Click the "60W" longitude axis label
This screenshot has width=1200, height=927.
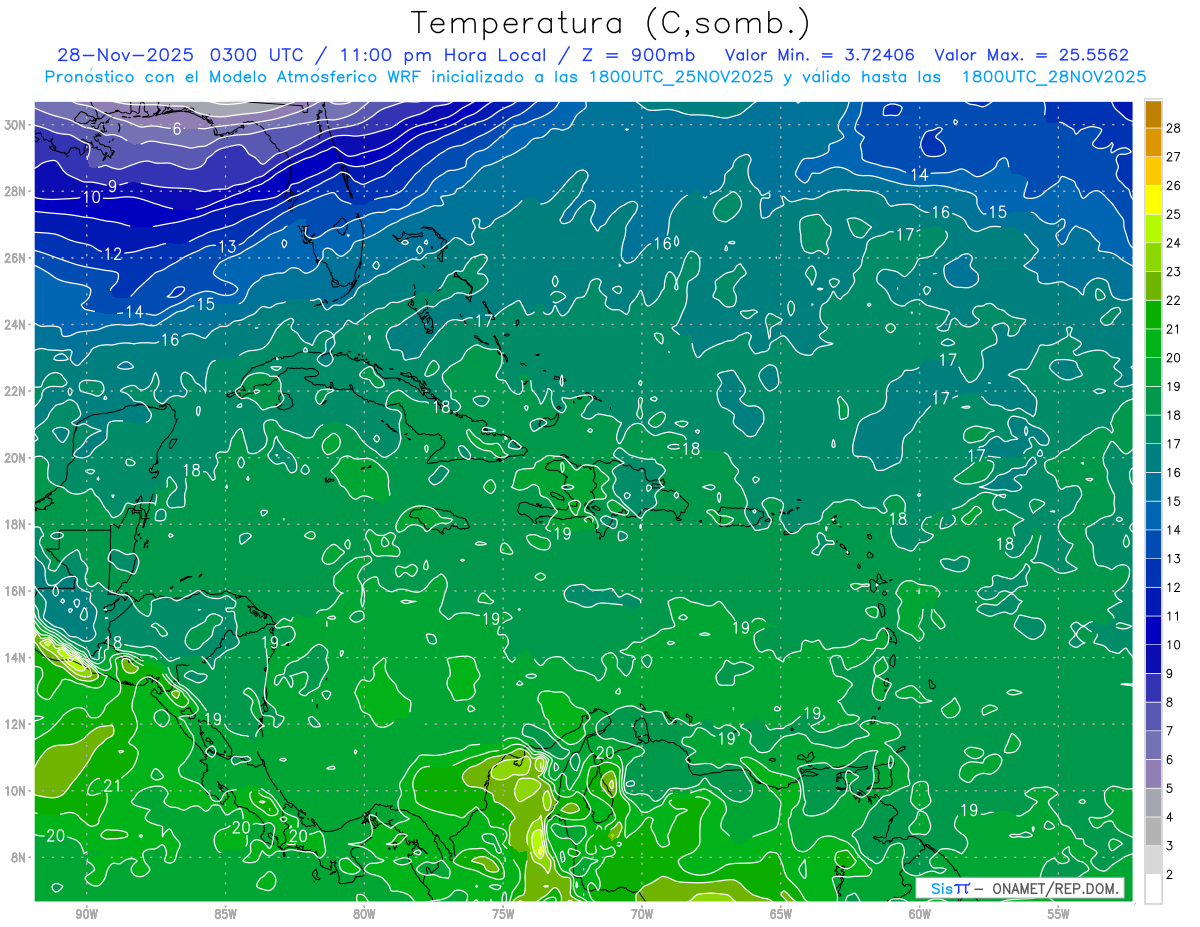(920, 914)
